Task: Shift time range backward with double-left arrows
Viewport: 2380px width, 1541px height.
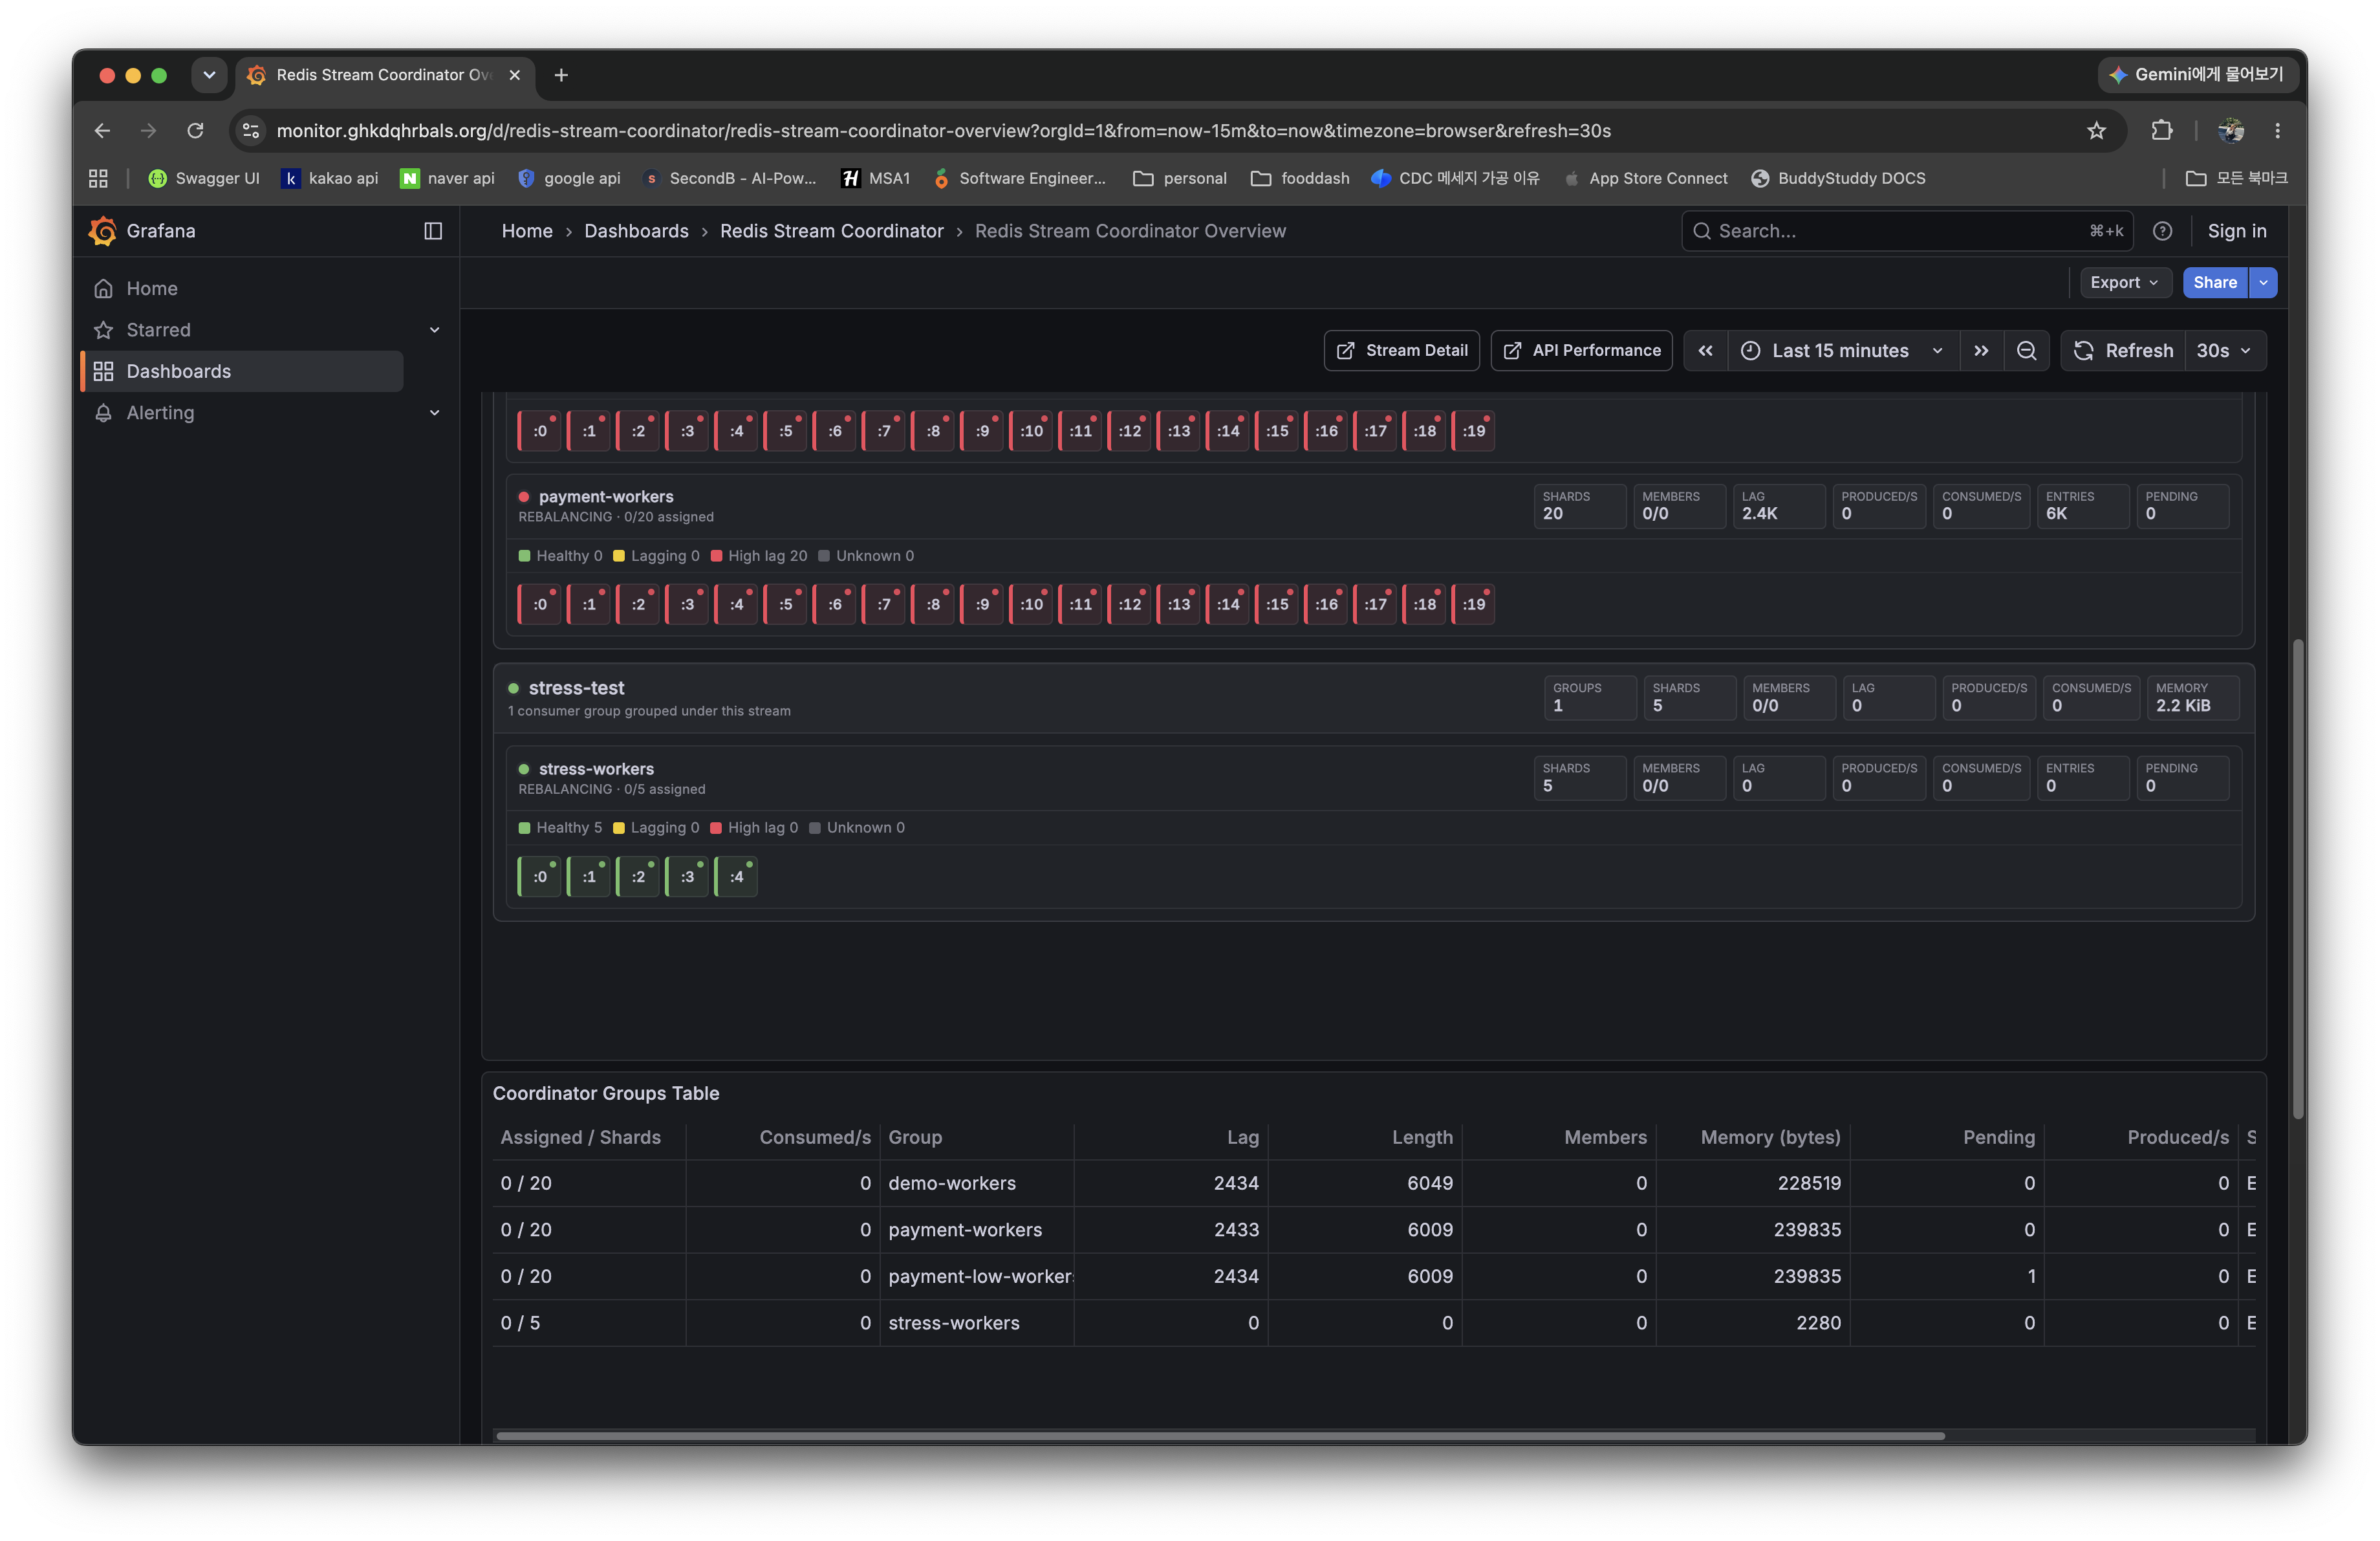Action: pos(1706,351)
